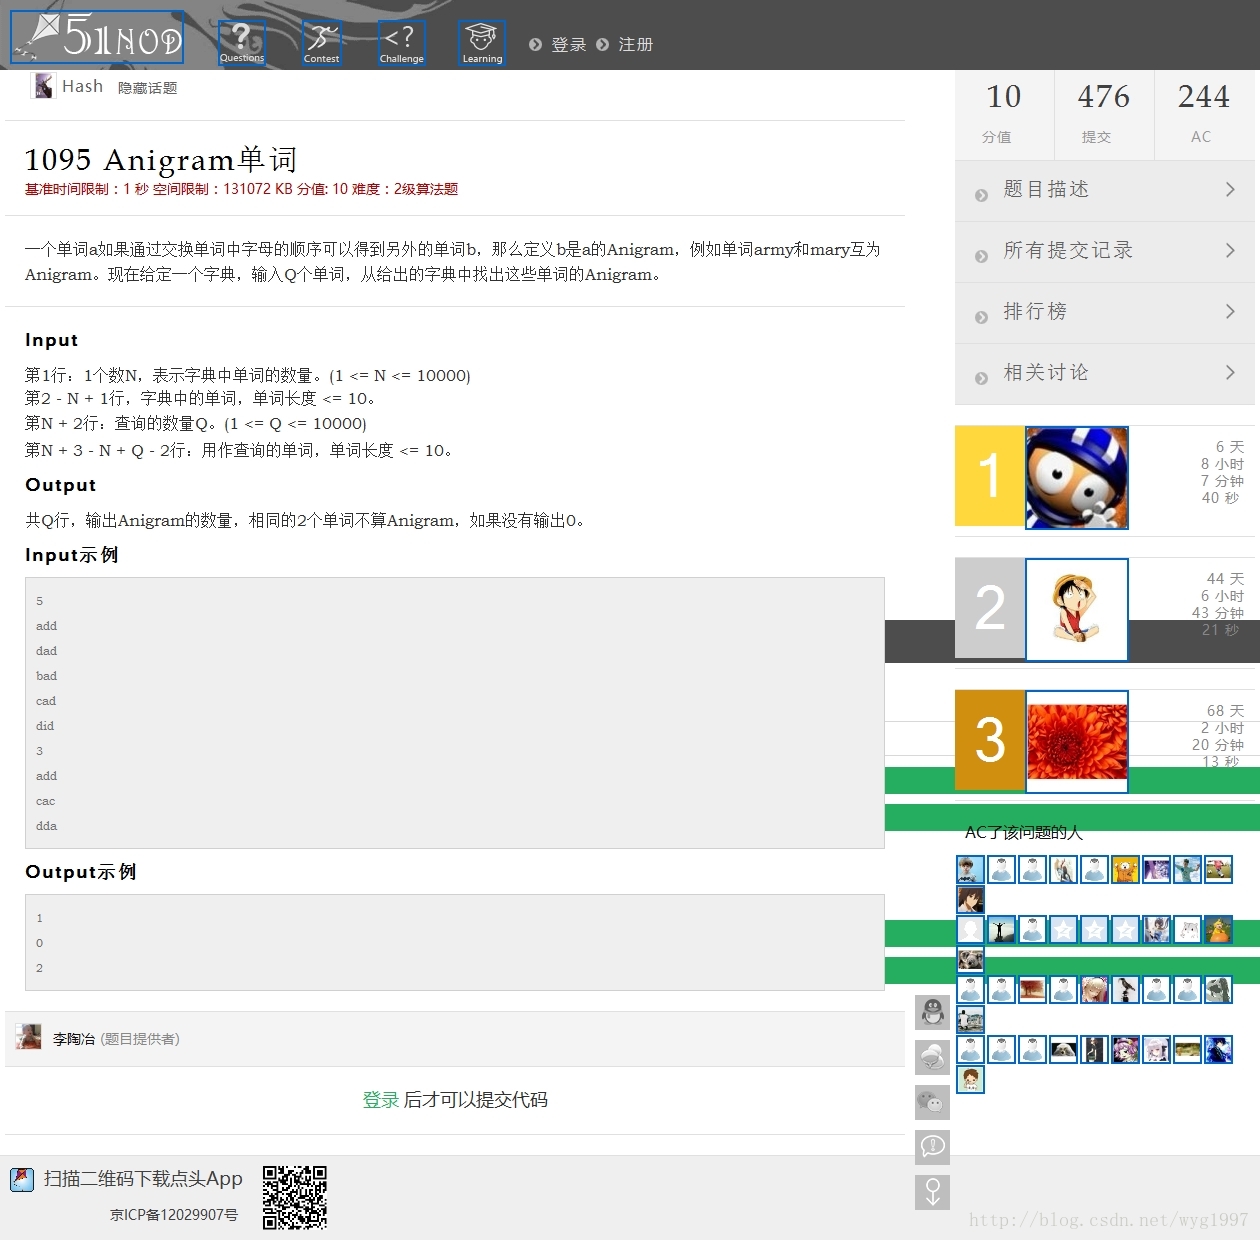The image size is (1260, 1240).
Task: Click the gray rank 2 badge
Action: click(990, 608)
